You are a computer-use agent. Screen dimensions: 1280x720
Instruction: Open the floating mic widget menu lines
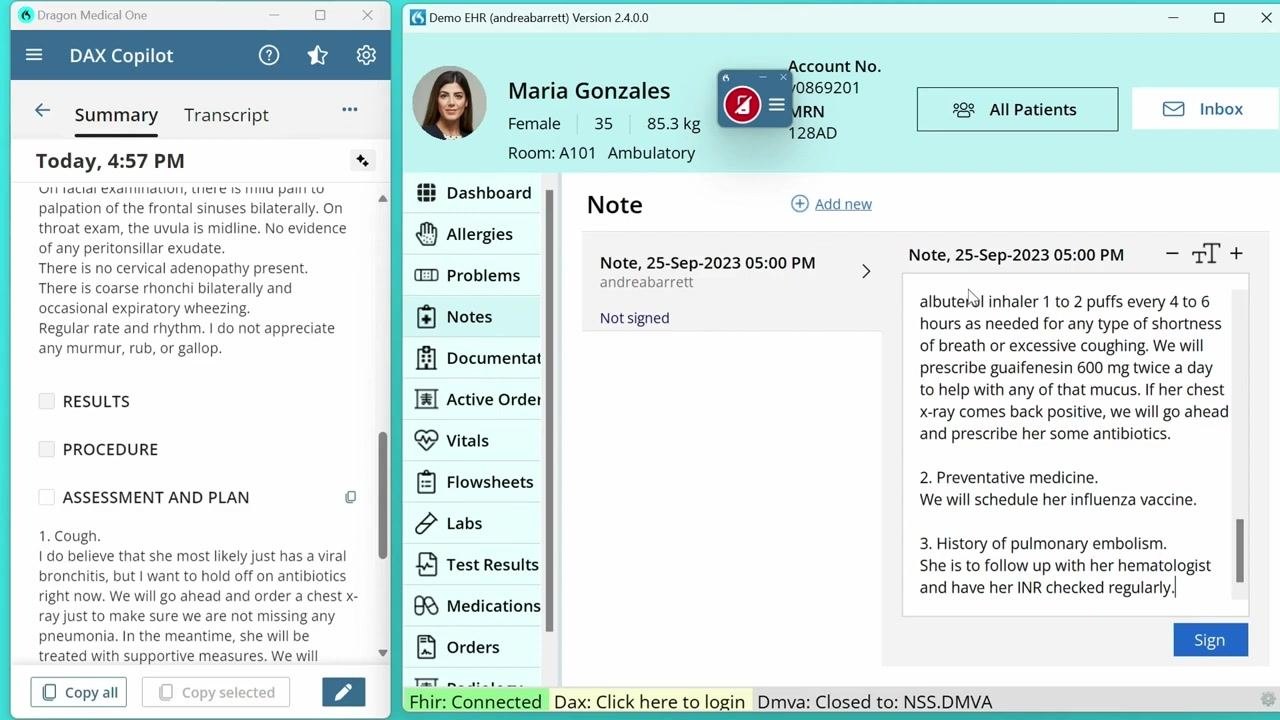pos(776,104)
